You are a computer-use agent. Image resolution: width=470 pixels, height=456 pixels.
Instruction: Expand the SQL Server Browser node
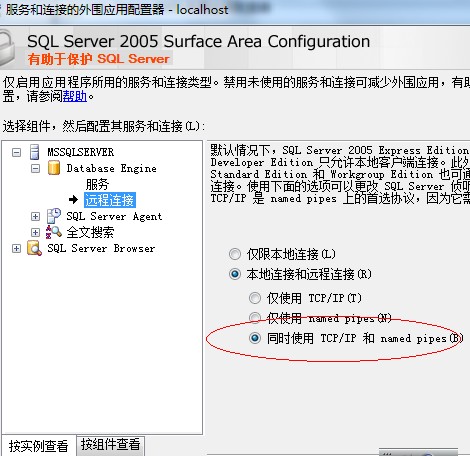pos(16,249)
